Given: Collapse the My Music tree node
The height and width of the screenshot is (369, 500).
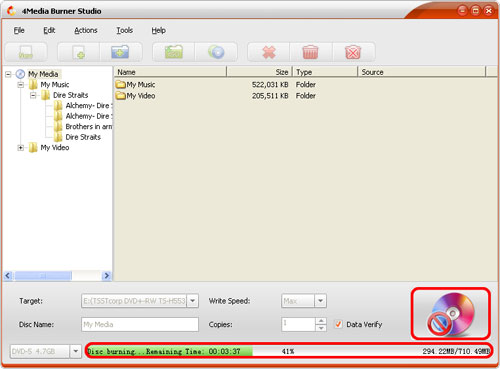Looking at the screenshot, I should (x=21, y=85).
